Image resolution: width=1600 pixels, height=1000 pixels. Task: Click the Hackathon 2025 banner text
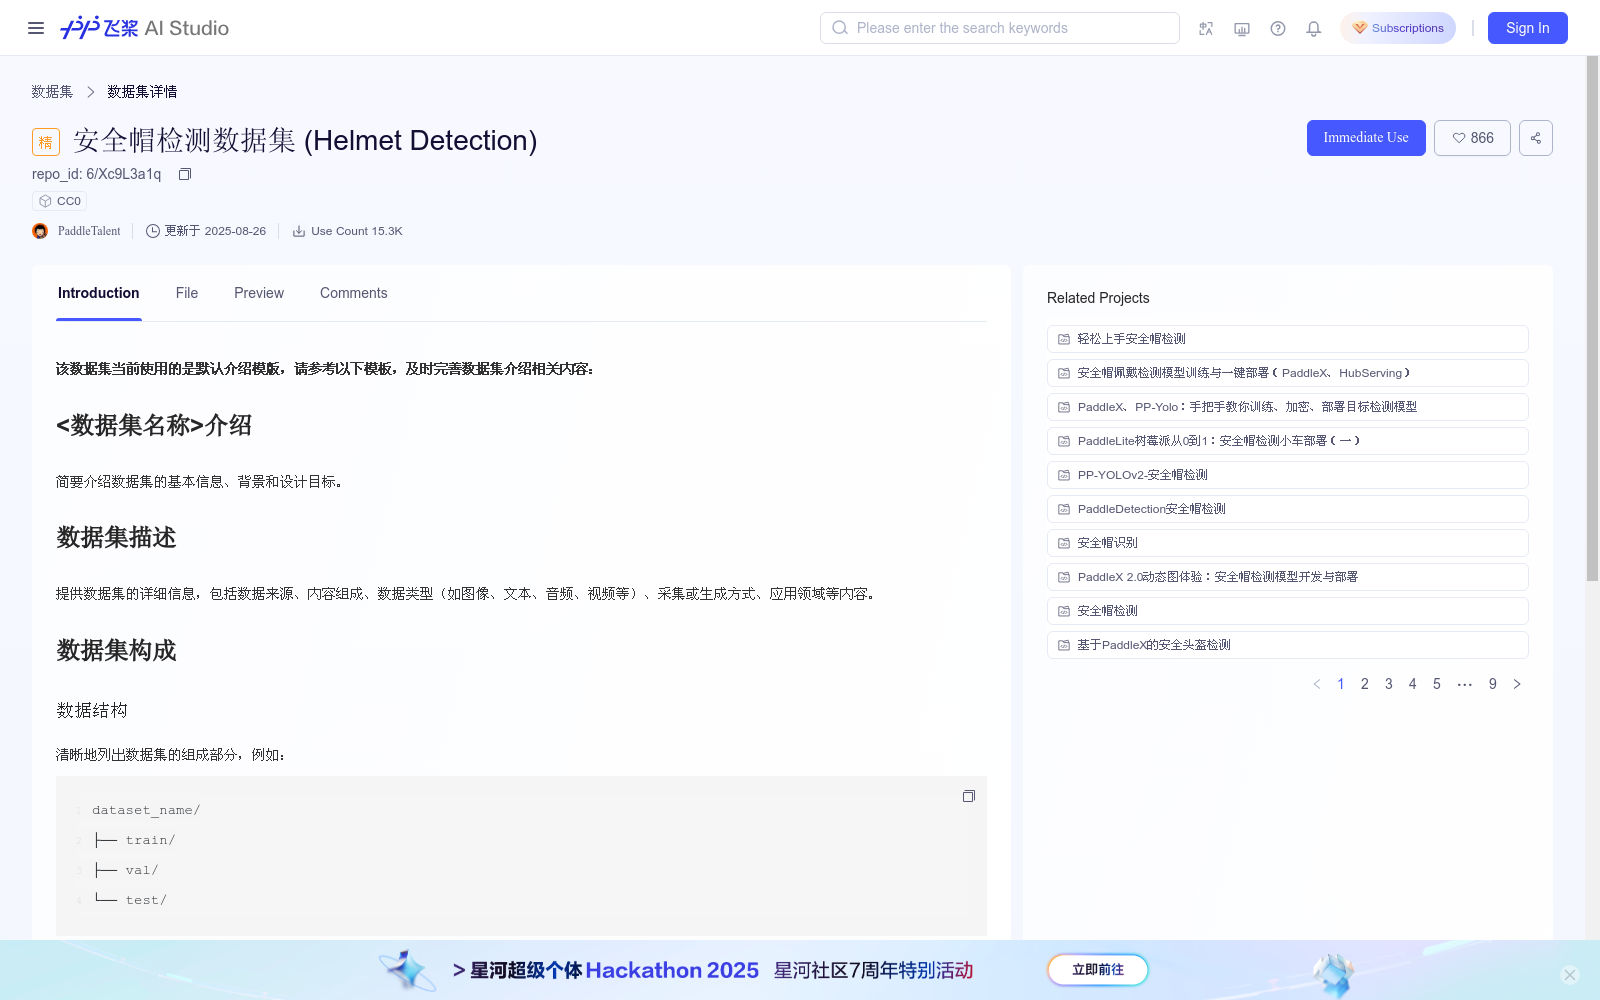(x=713, y=970)
